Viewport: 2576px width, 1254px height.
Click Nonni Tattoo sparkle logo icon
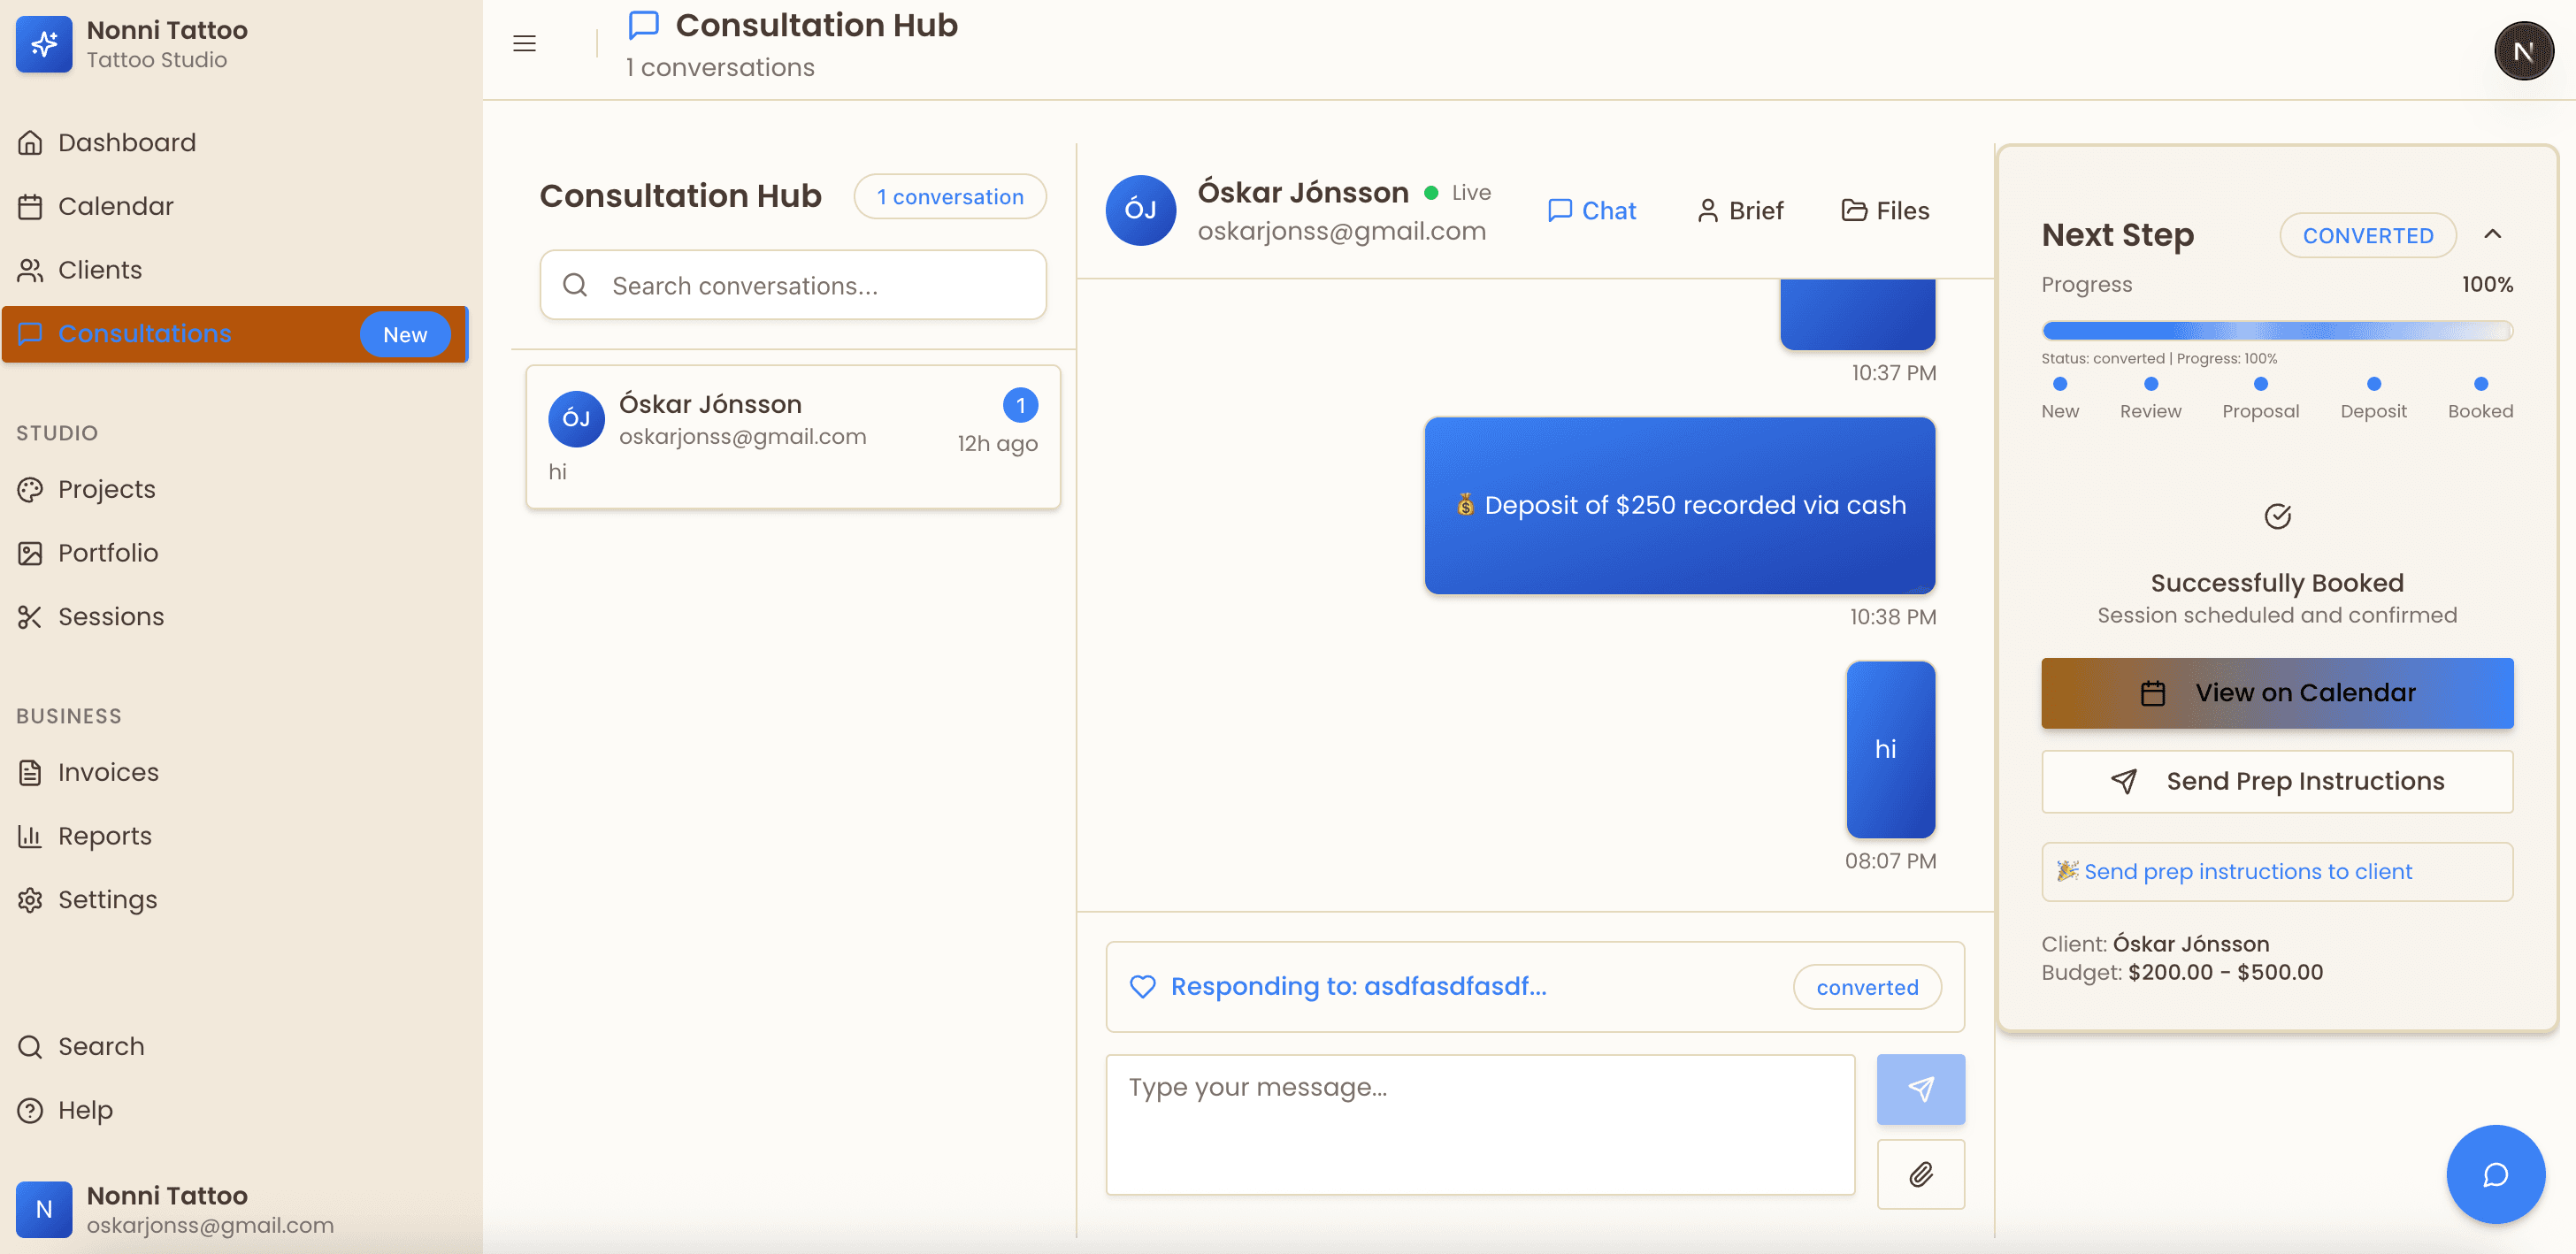(44, 44)
